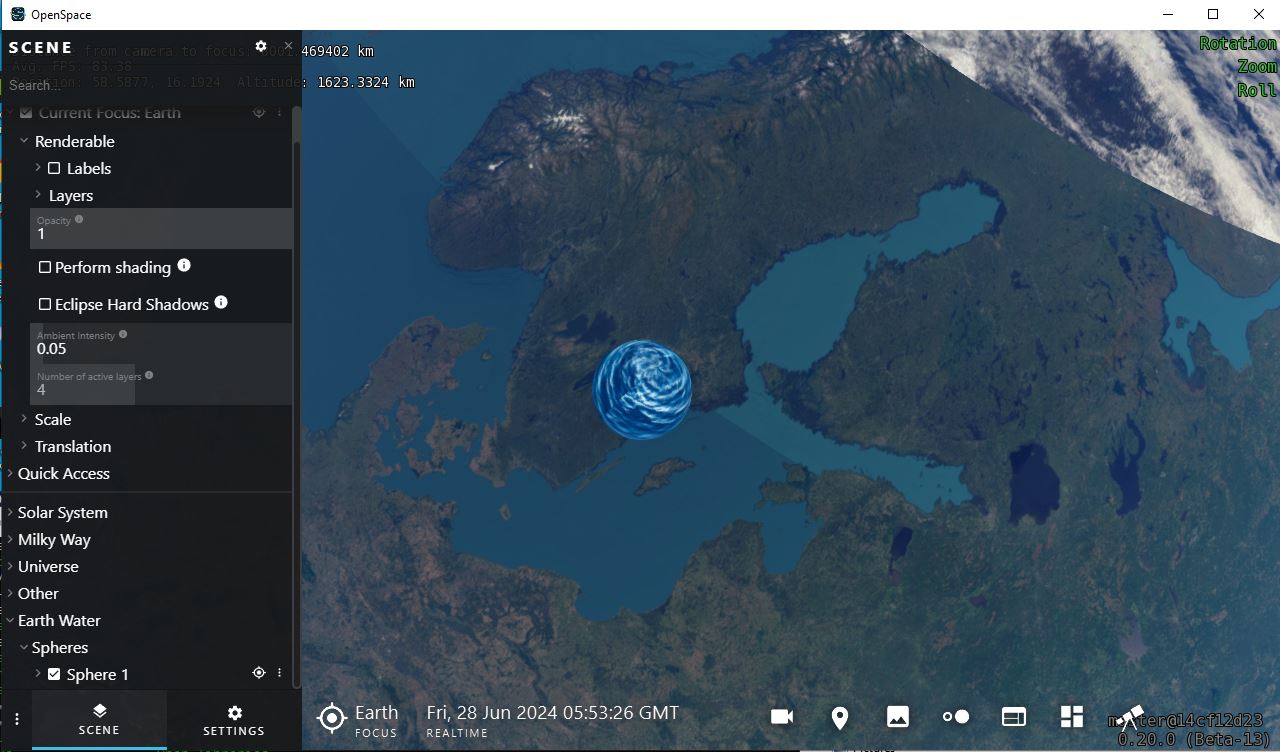The image size is (1280, 752).
Task: Show info for the Opacity property
Action: (79, 219)
